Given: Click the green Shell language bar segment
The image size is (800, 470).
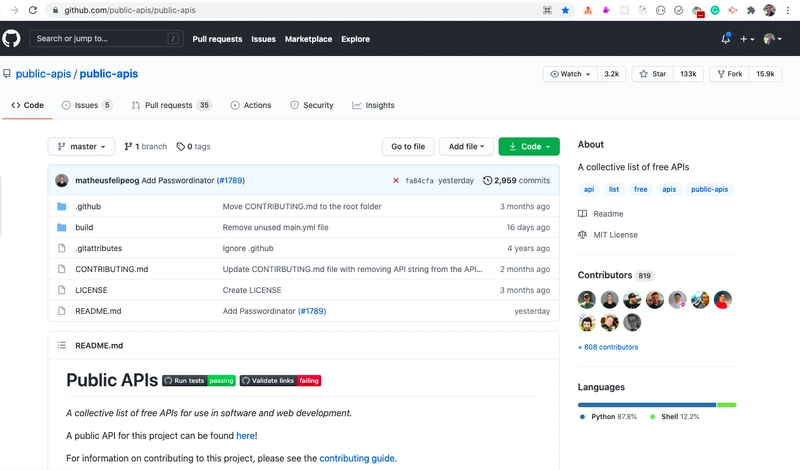Looking at the screenshot, I should tap(727, 405).
